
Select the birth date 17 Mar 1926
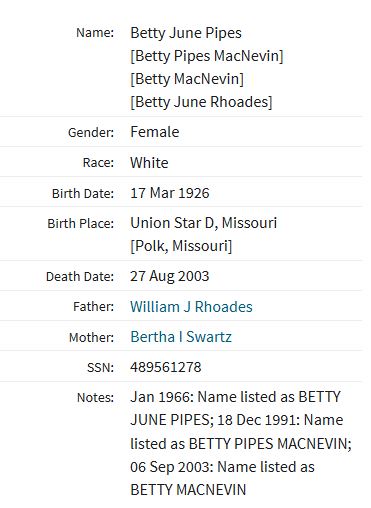click(x=170, y=193)
